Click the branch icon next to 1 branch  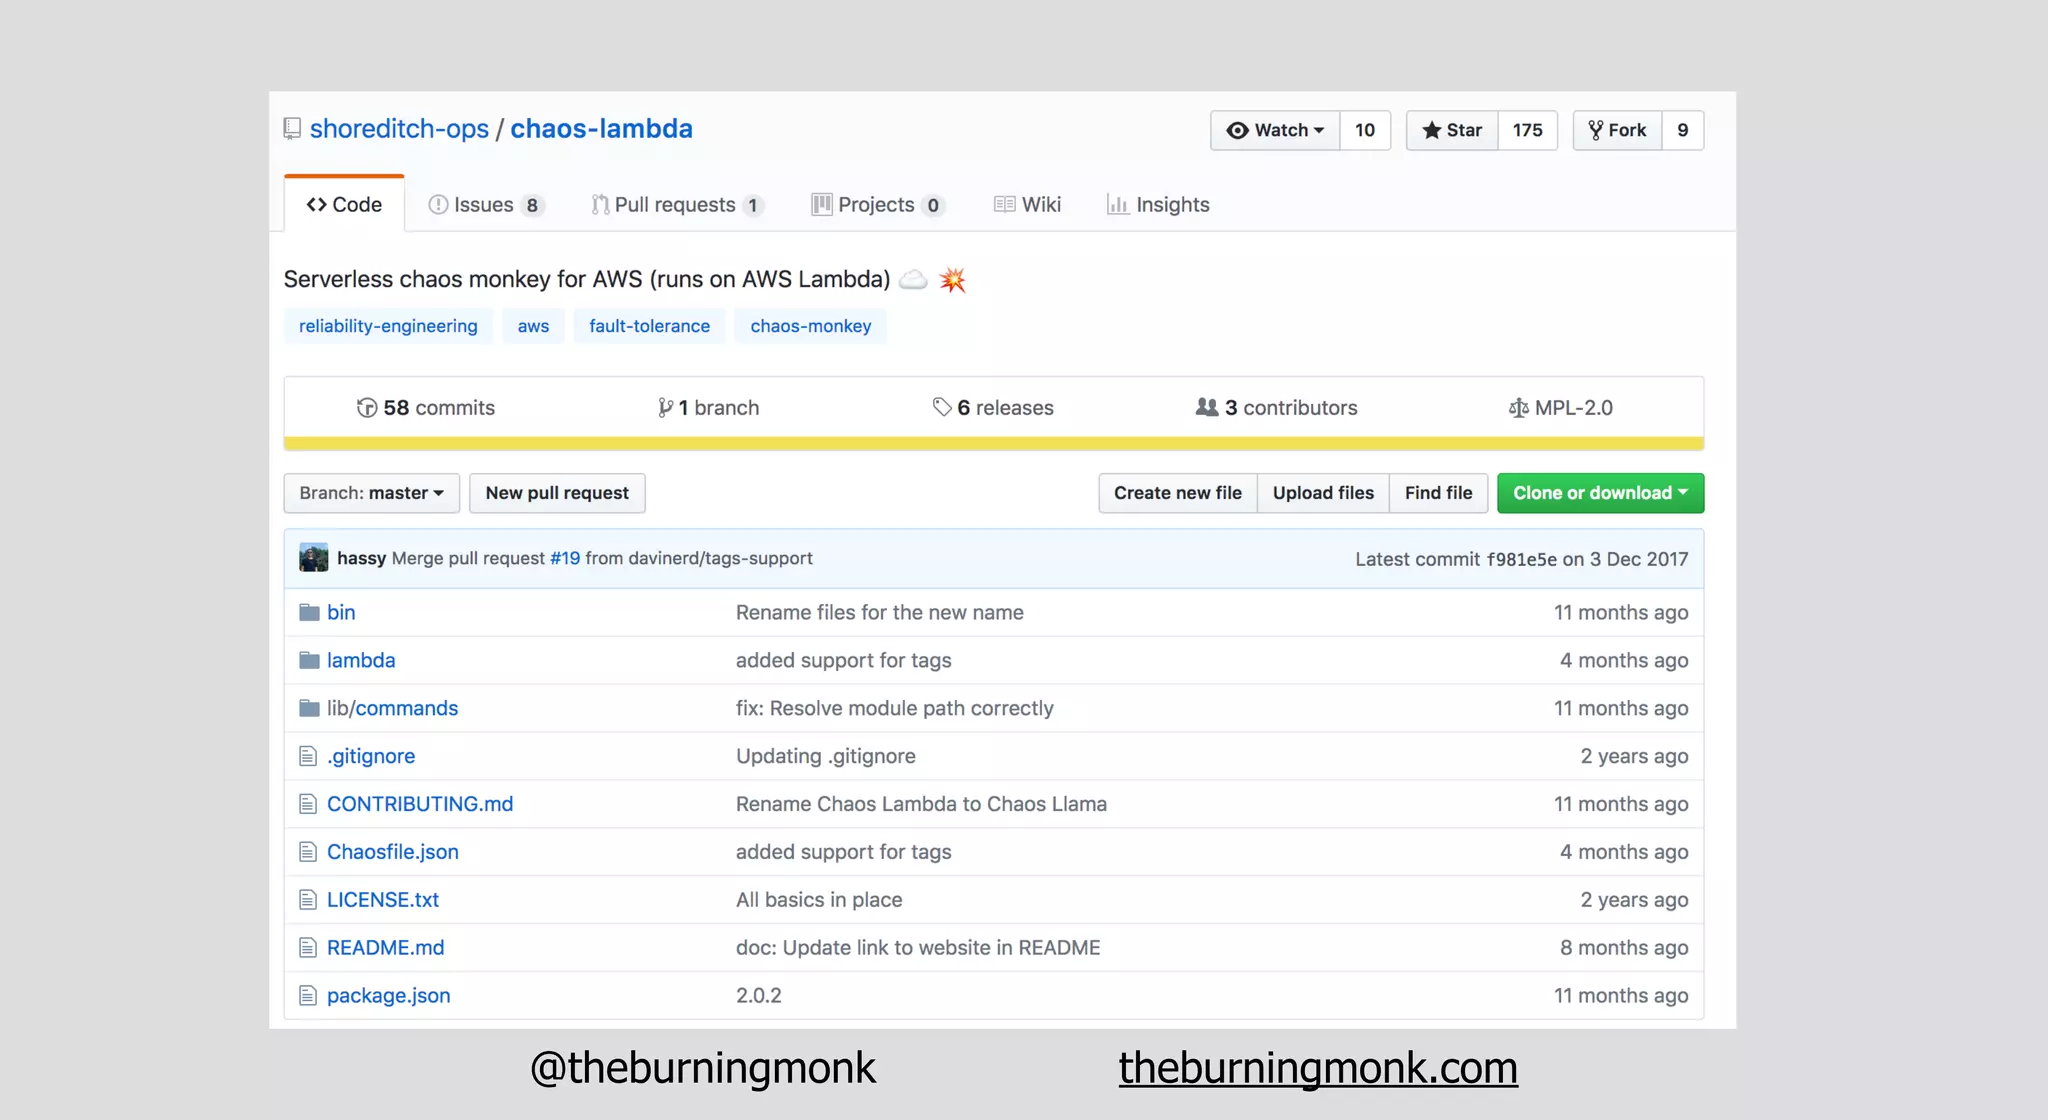(665, 408)
